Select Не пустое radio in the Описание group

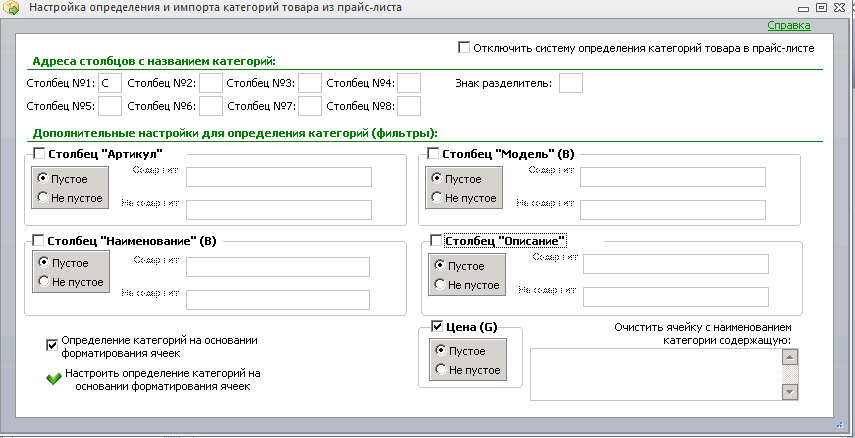tap(439, 284)
